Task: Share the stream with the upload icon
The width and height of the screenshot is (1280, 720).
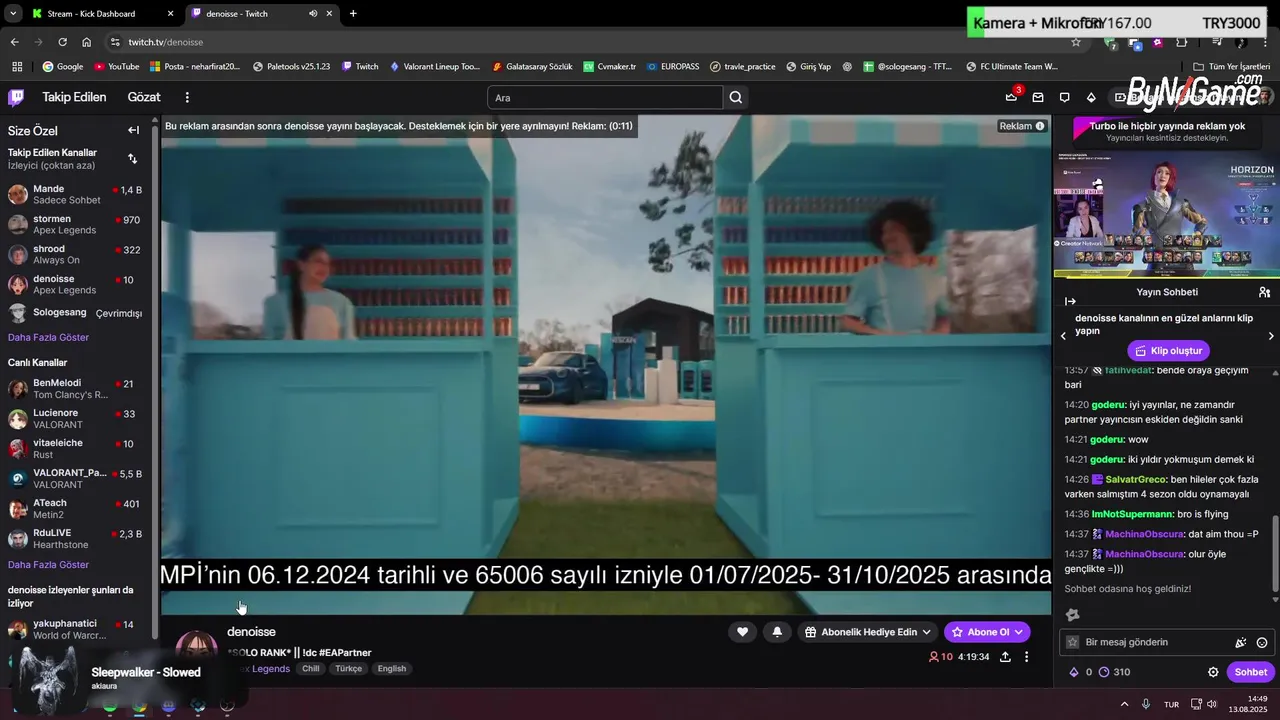Action: click(1005, 657)
